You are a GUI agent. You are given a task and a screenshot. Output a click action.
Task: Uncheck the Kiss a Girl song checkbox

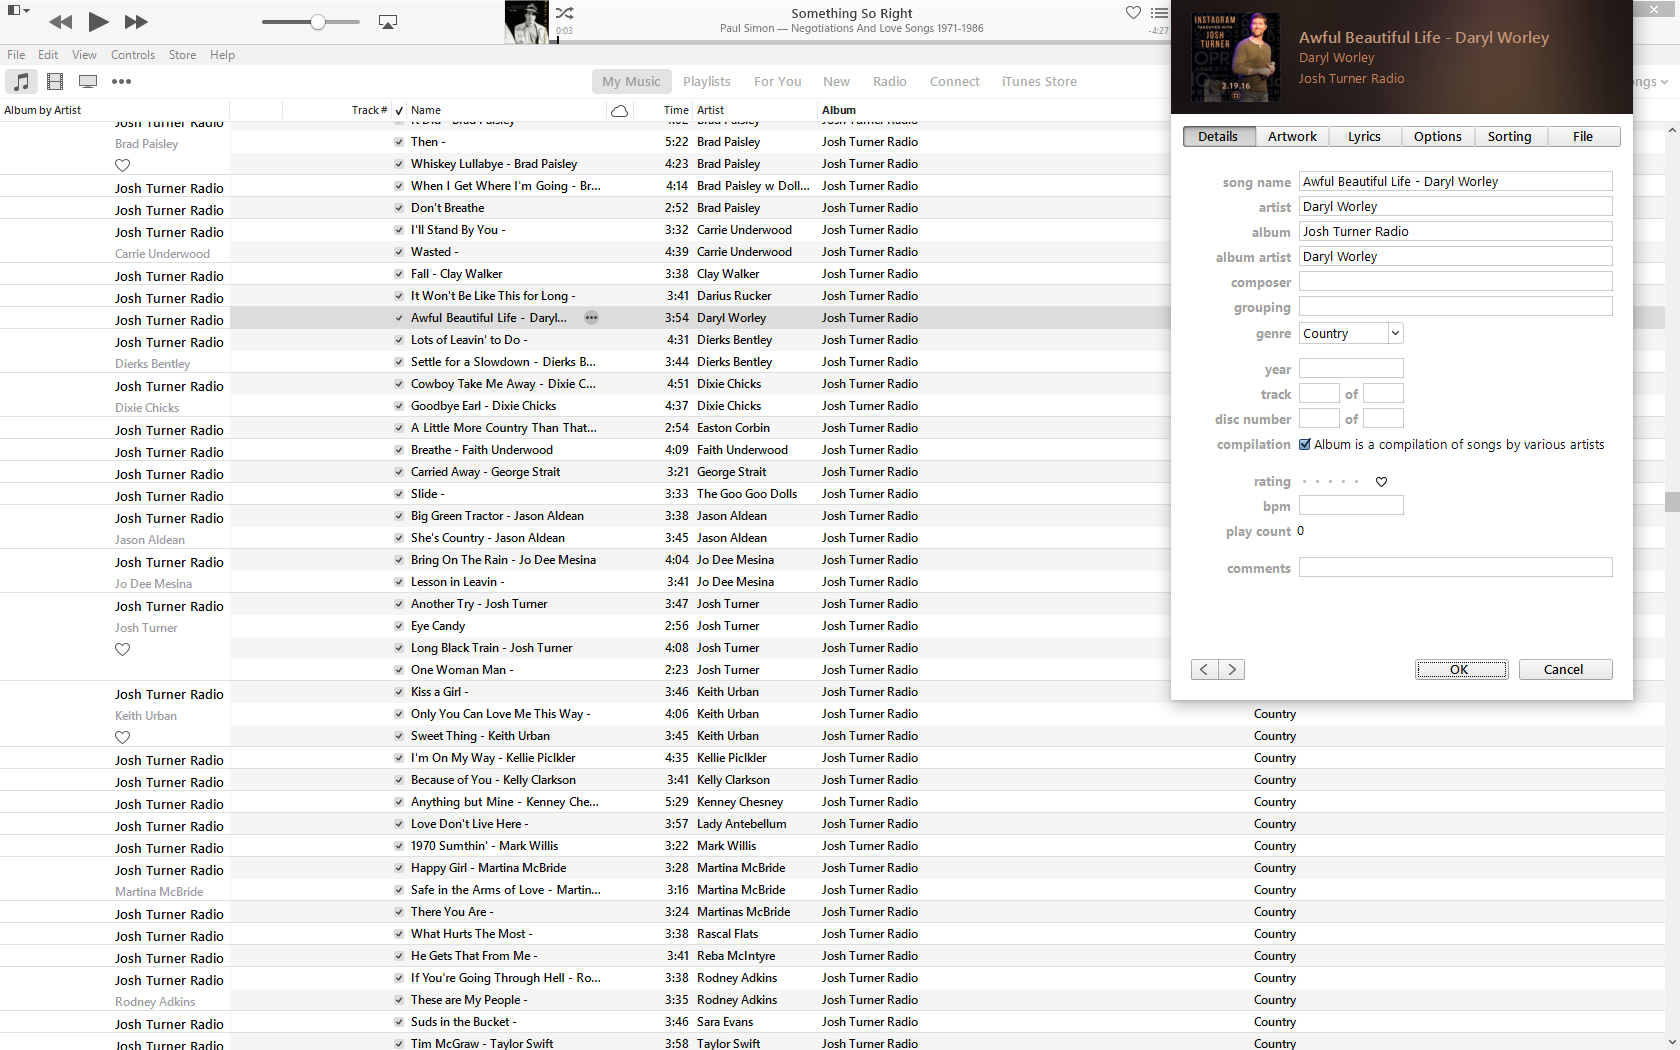pos(399,692)
